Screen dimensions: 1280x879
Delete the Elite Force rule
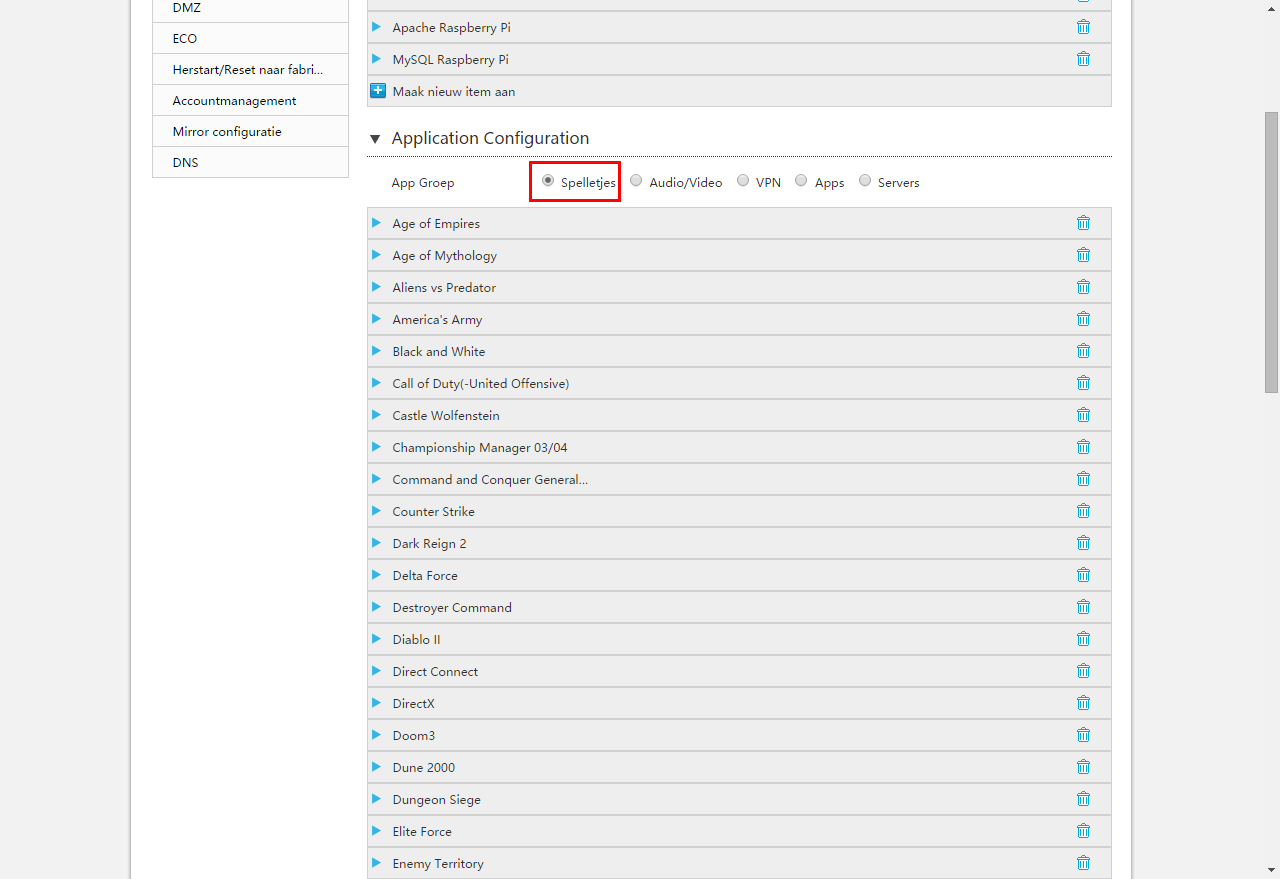1083,831
